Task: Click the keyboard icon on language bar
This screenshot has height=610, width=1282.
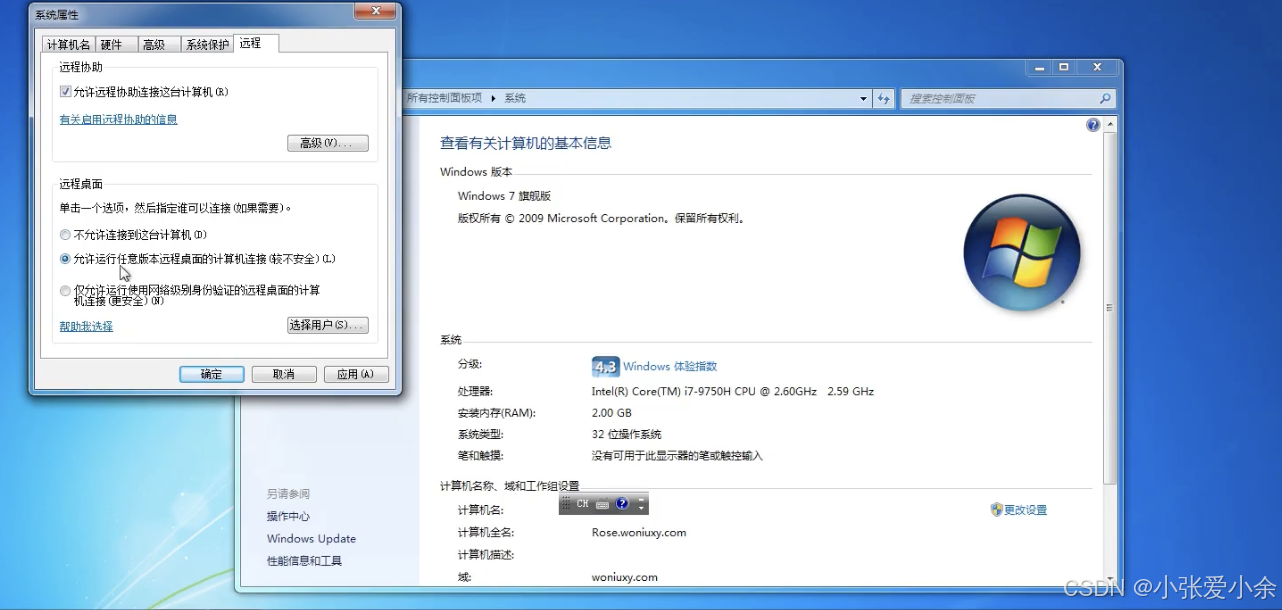Action: coord(602,504)
